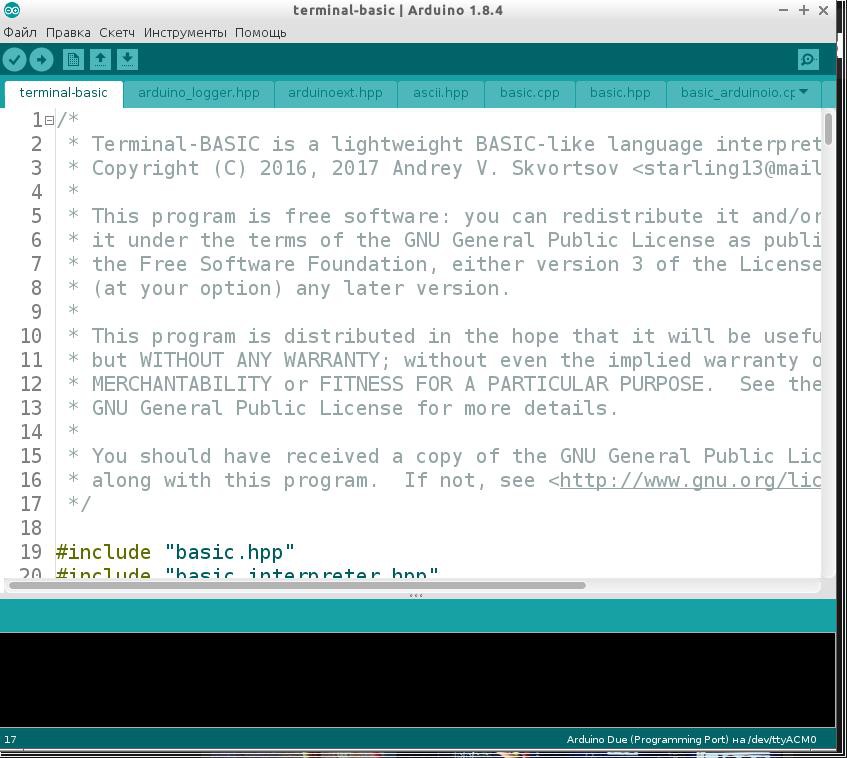This screenshot has width=847, height=758.
Task: Click the line number 17 in status bar
Action: tap(10, 739)
